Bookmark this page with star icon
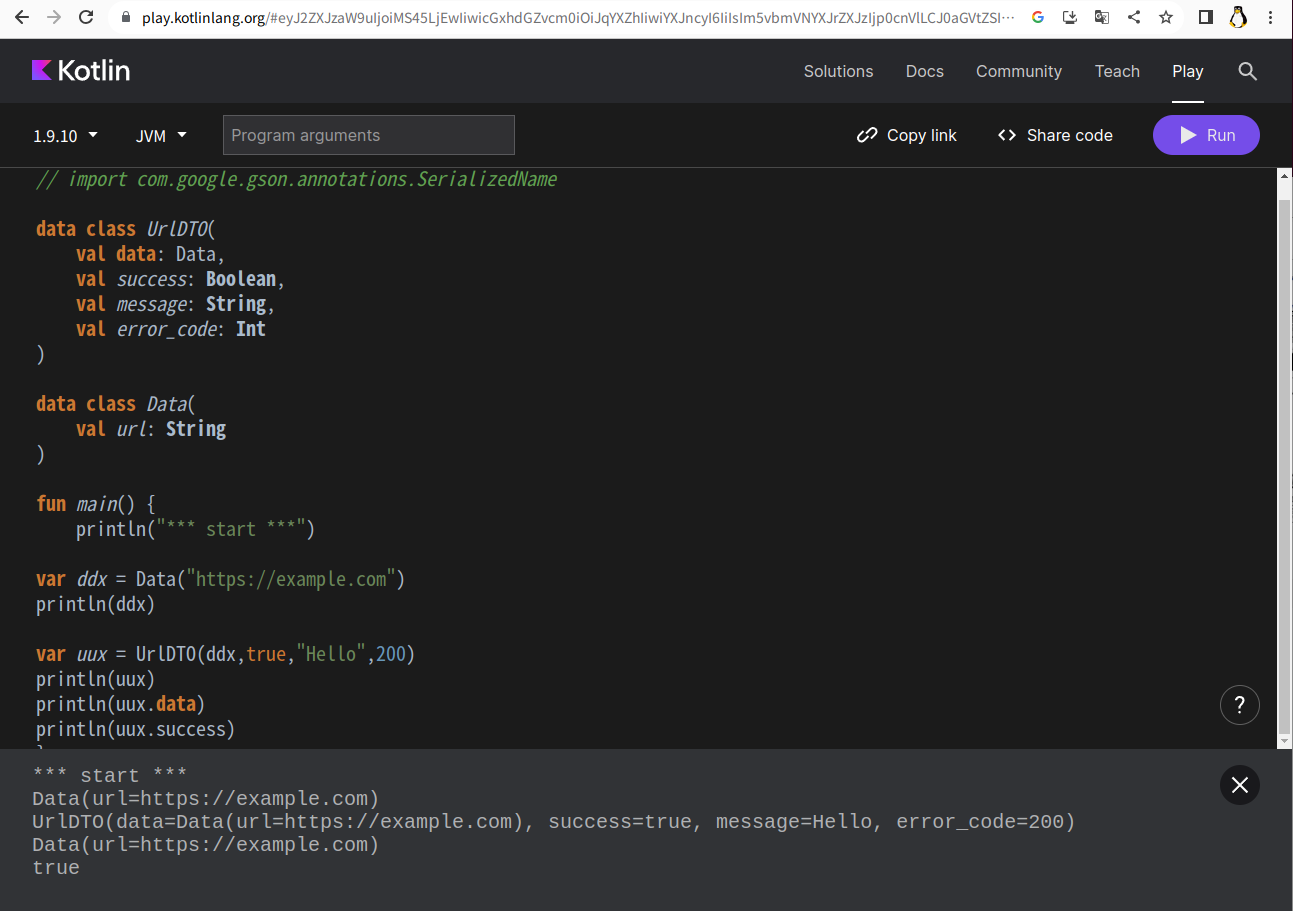The image size is (1293, 911). tap(1166, 17)
